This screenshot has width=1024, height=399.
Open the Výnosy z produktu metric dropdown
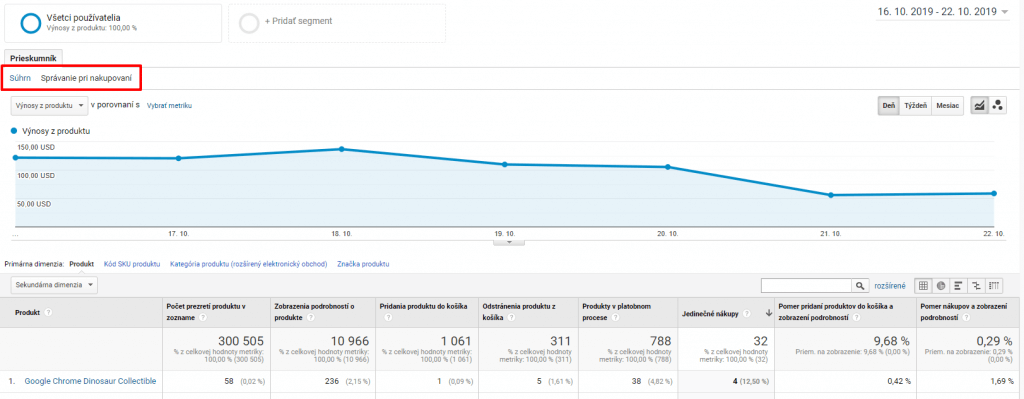click(50, 105)
